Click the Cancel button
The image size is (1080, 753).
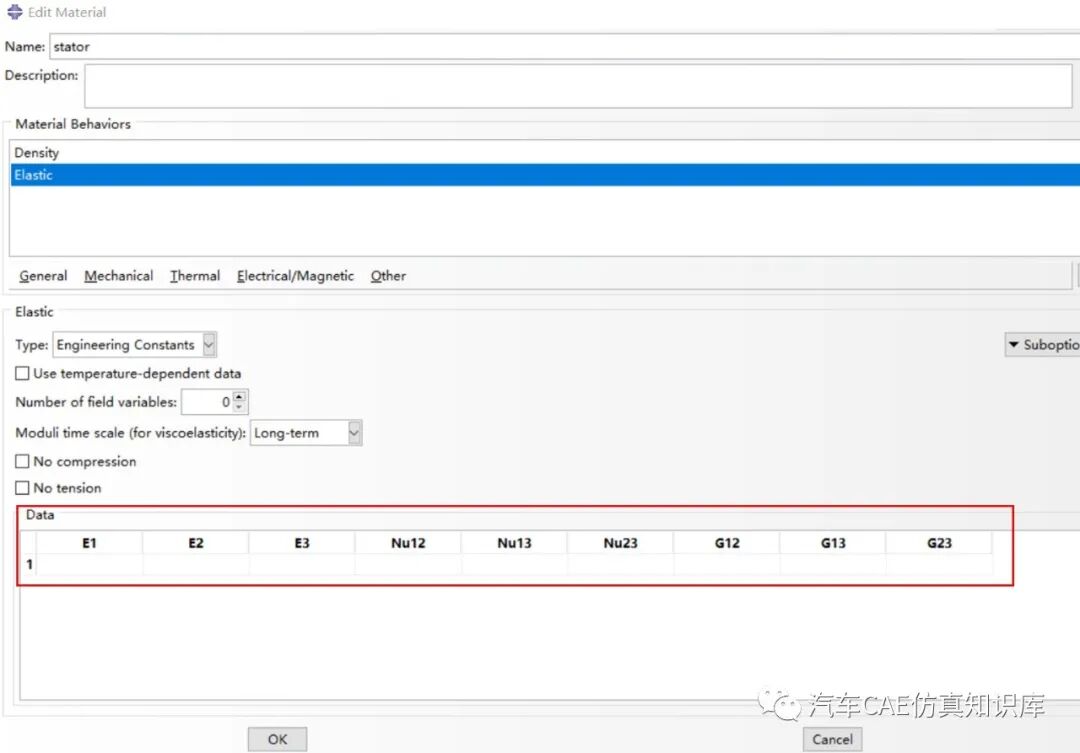pos(832,739)
